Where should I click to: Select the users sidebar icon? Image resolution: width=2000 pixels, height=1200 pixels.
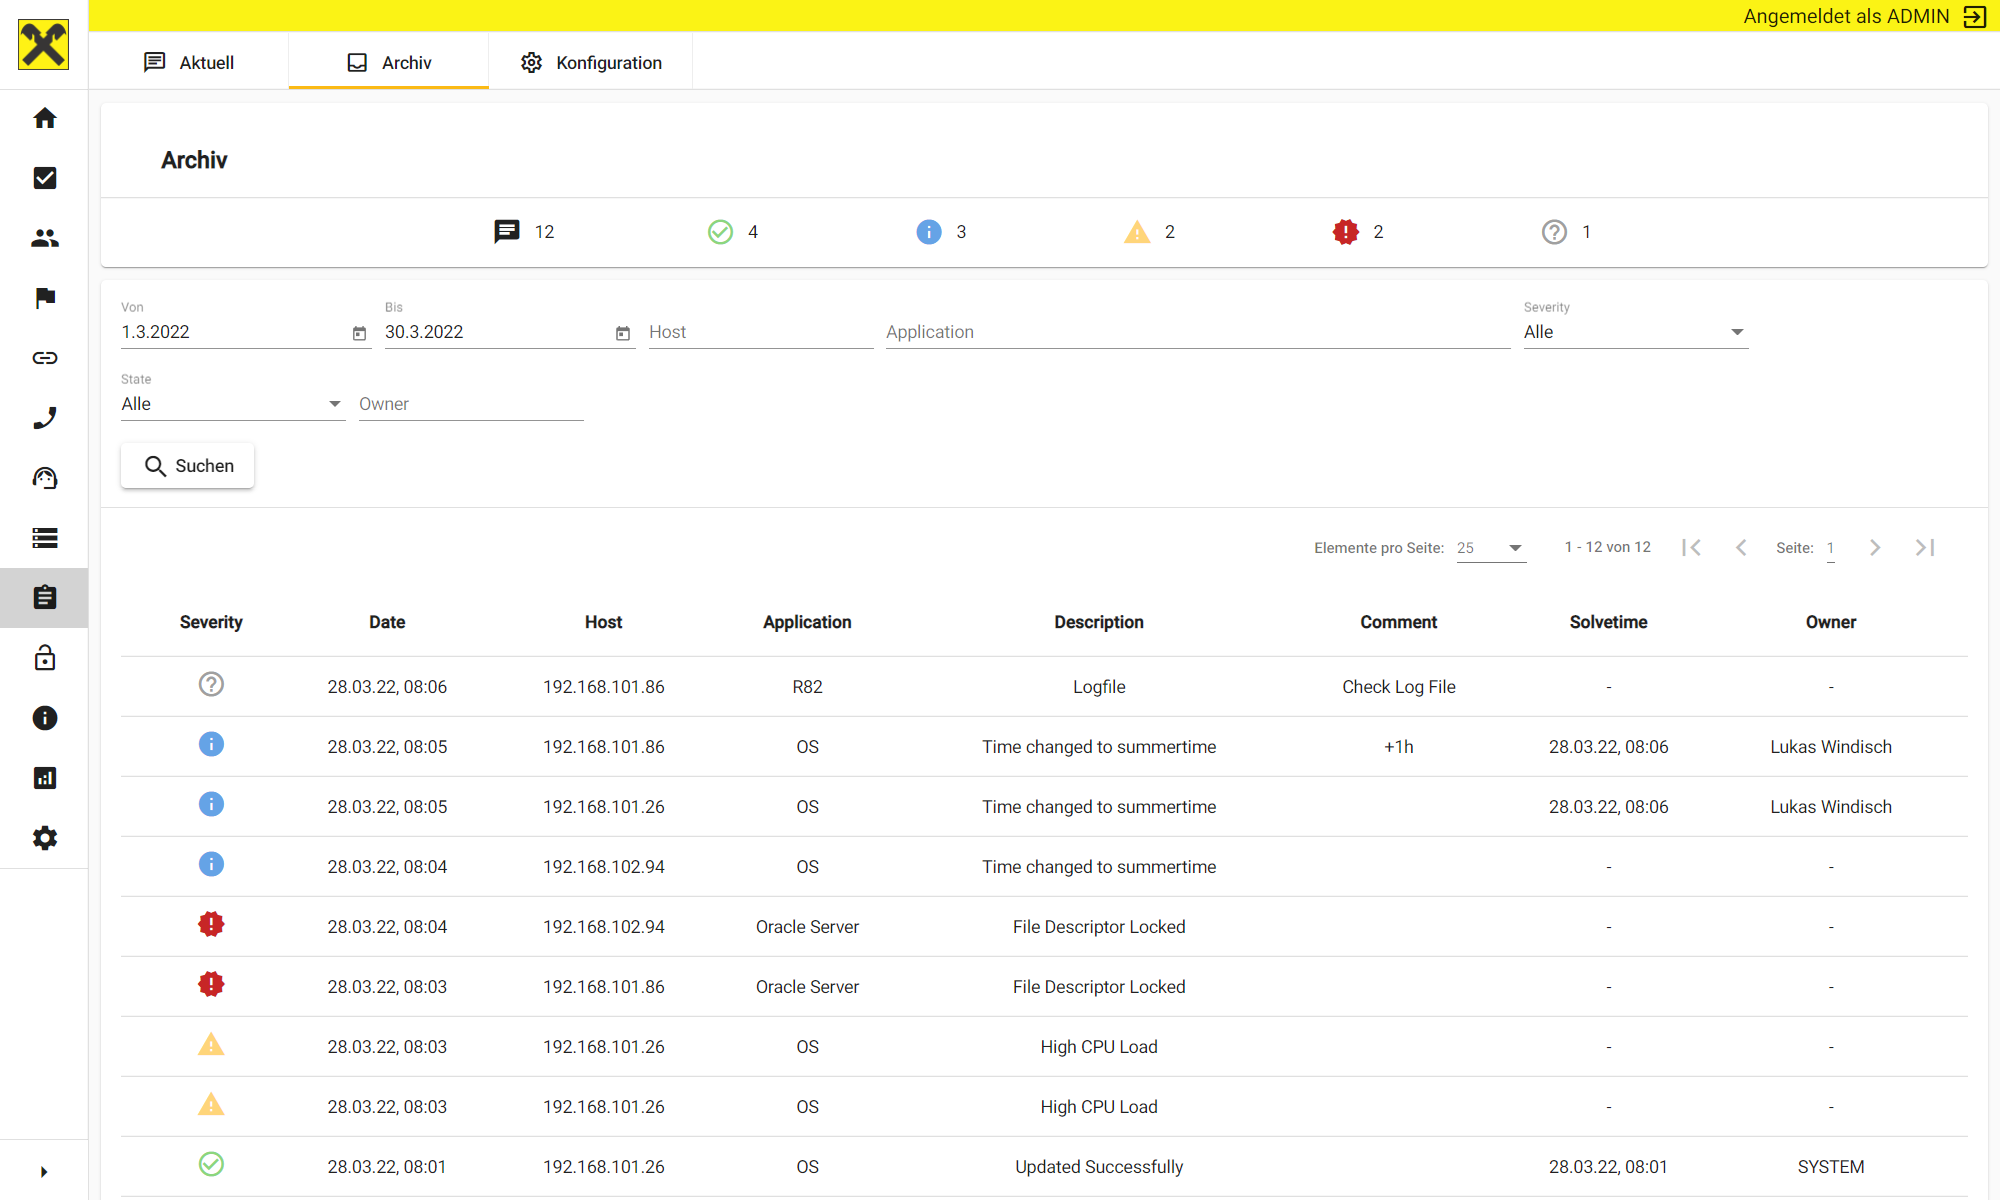click(45, 238)
